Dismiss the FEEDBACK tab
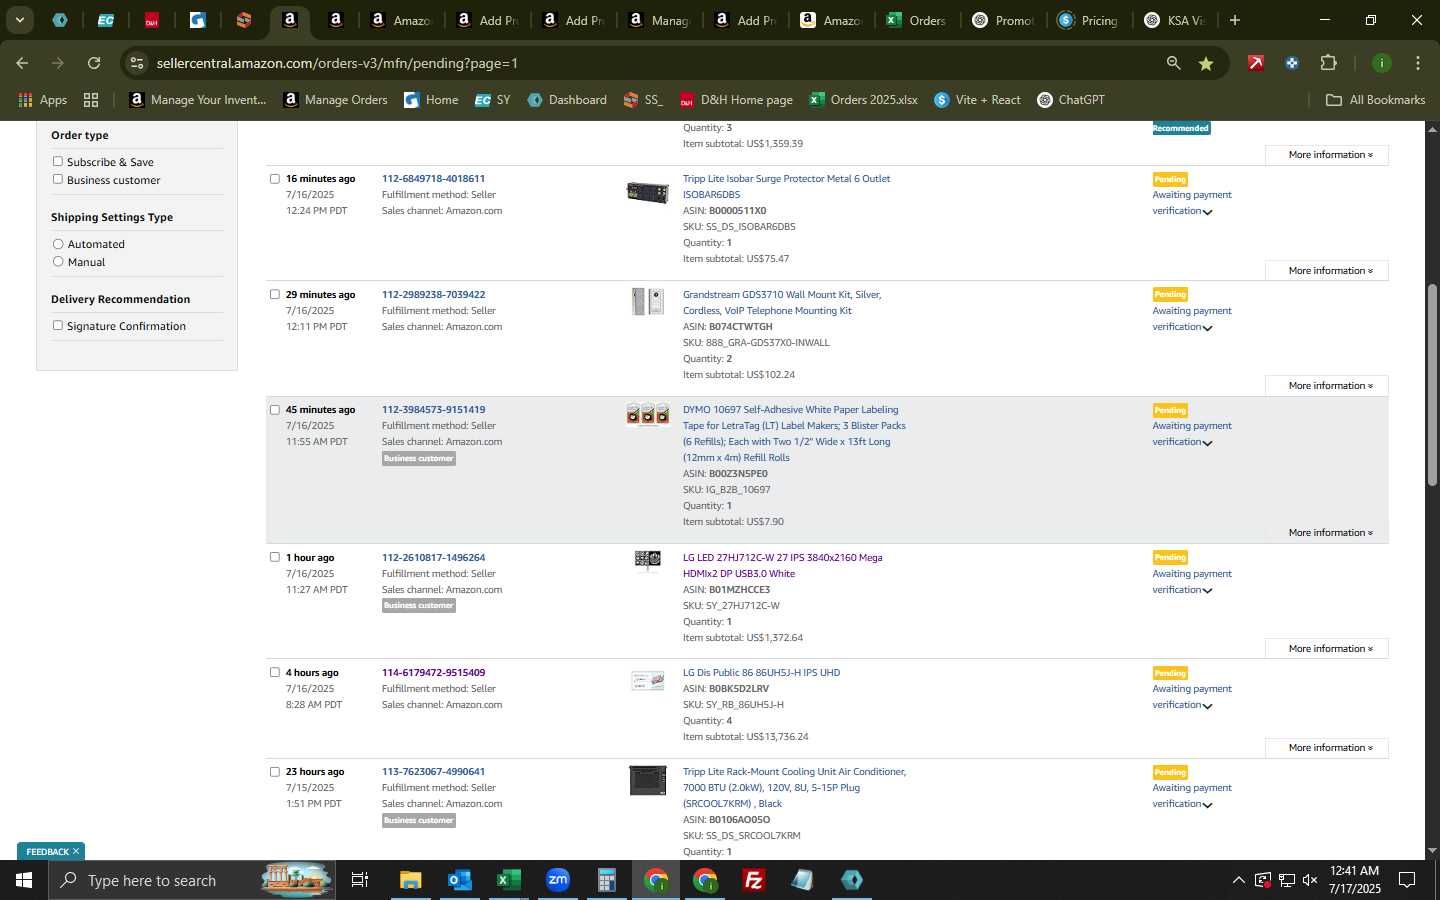This screenshot has height=900, width=1440. point(75,852)
